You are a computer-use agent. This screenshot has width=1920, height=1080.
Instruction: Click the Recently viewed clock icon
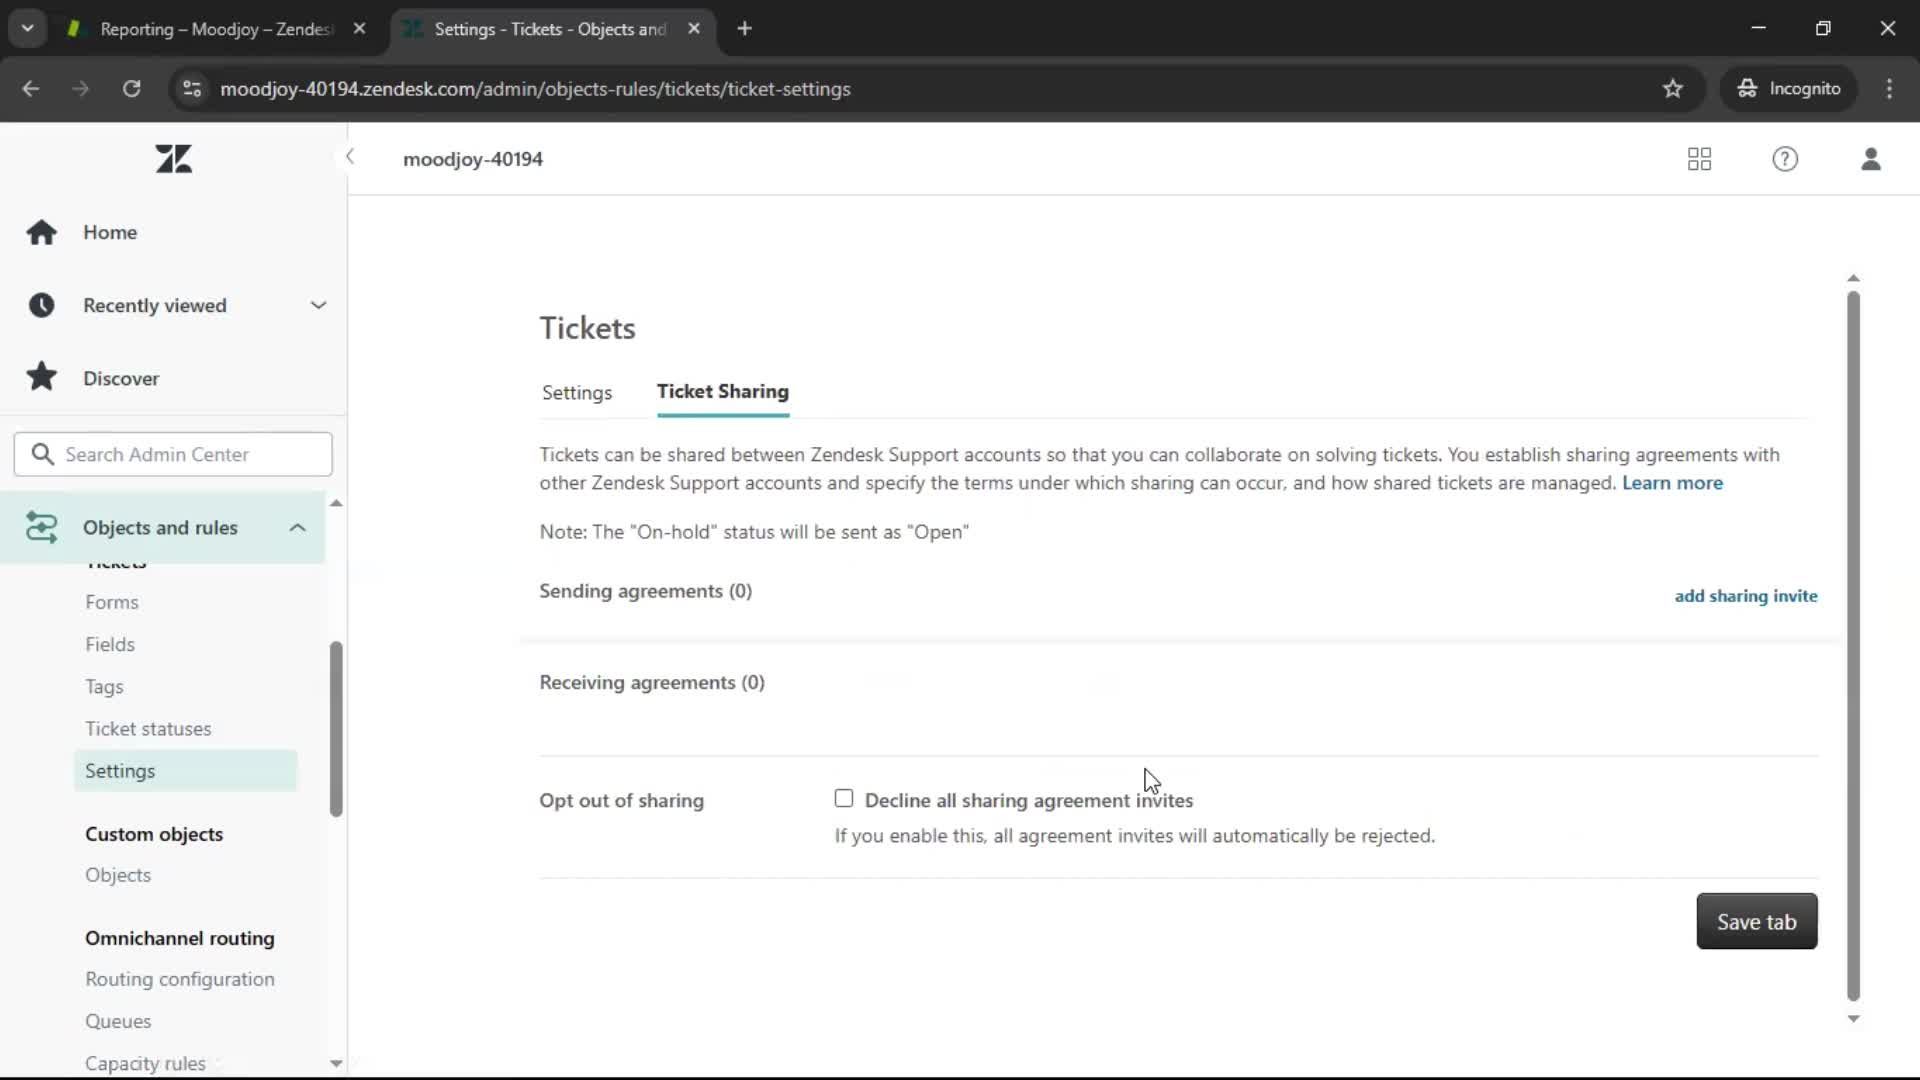(41, 305)
